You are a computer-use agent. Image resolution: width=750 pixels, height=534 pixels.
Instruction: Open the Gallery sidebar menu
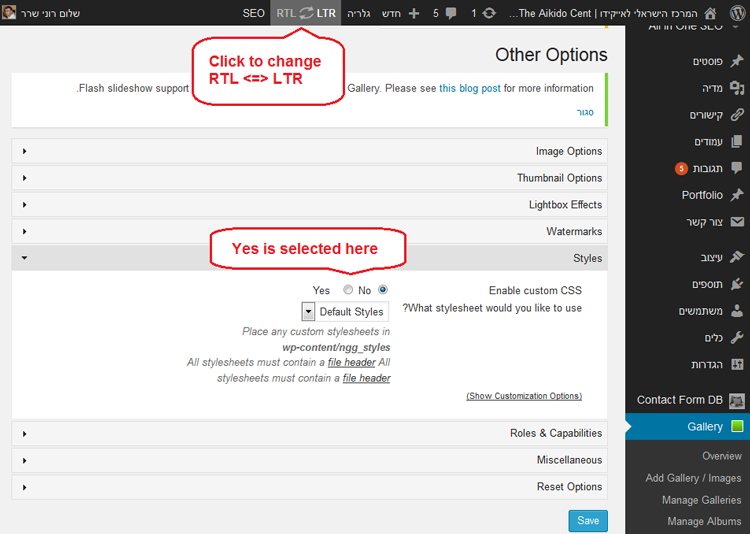[x=687, y=426]
